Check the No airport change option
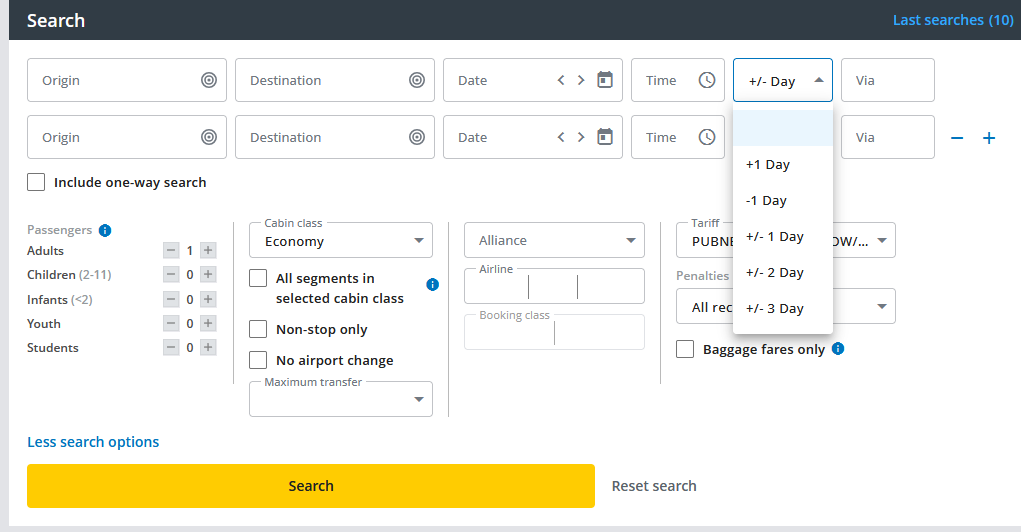 click(258, 360)
